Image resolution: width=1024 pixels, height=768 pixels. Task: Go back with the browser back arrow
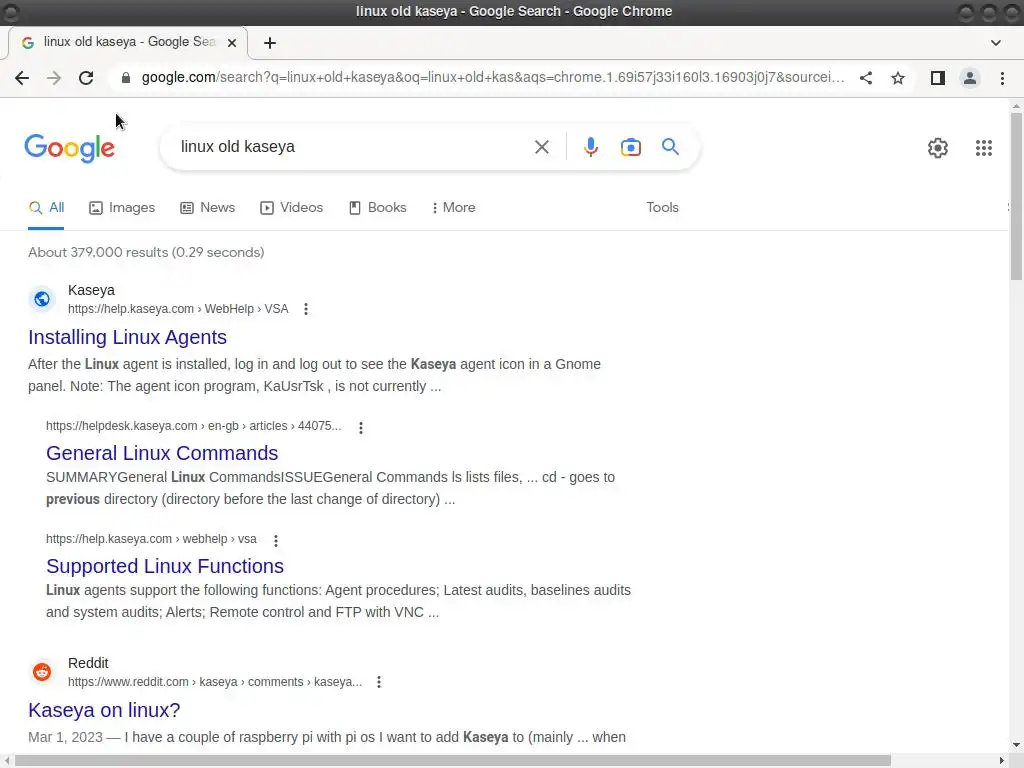pos(22,78)
